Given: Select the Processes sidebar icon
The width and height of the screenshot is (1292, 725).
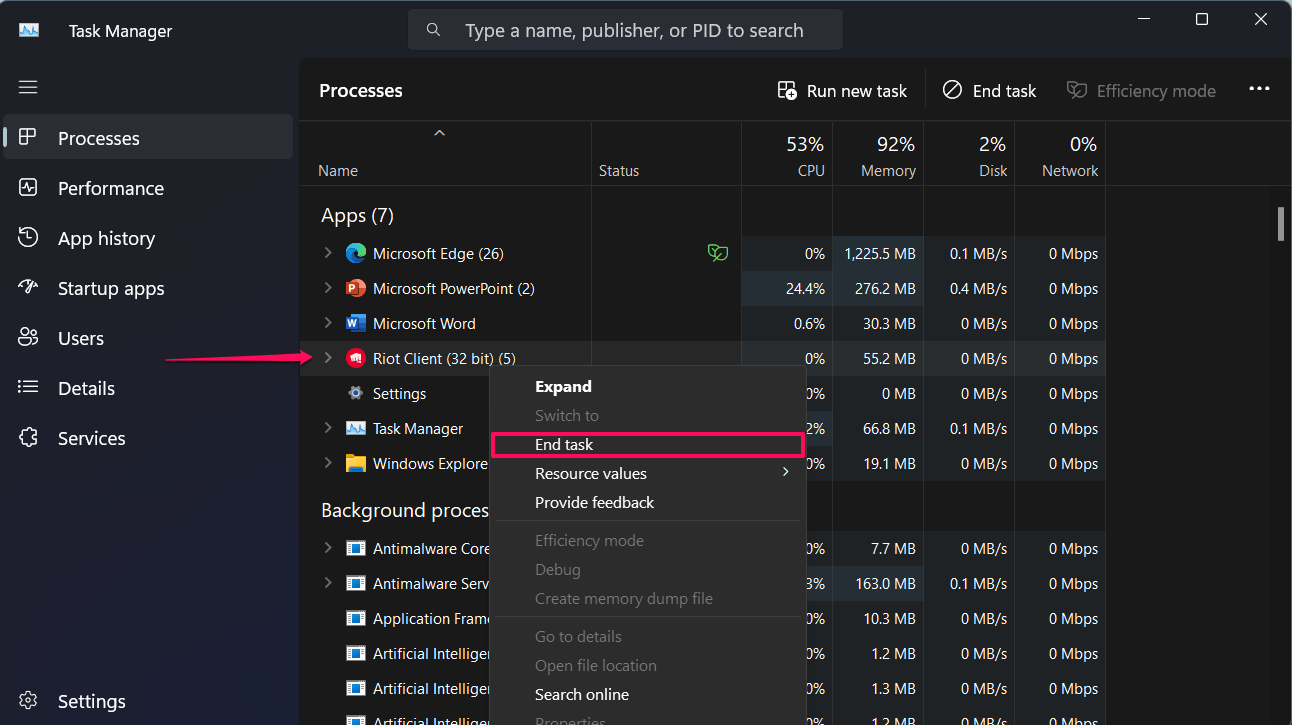Looking at the screenshot, I should 28,137.
